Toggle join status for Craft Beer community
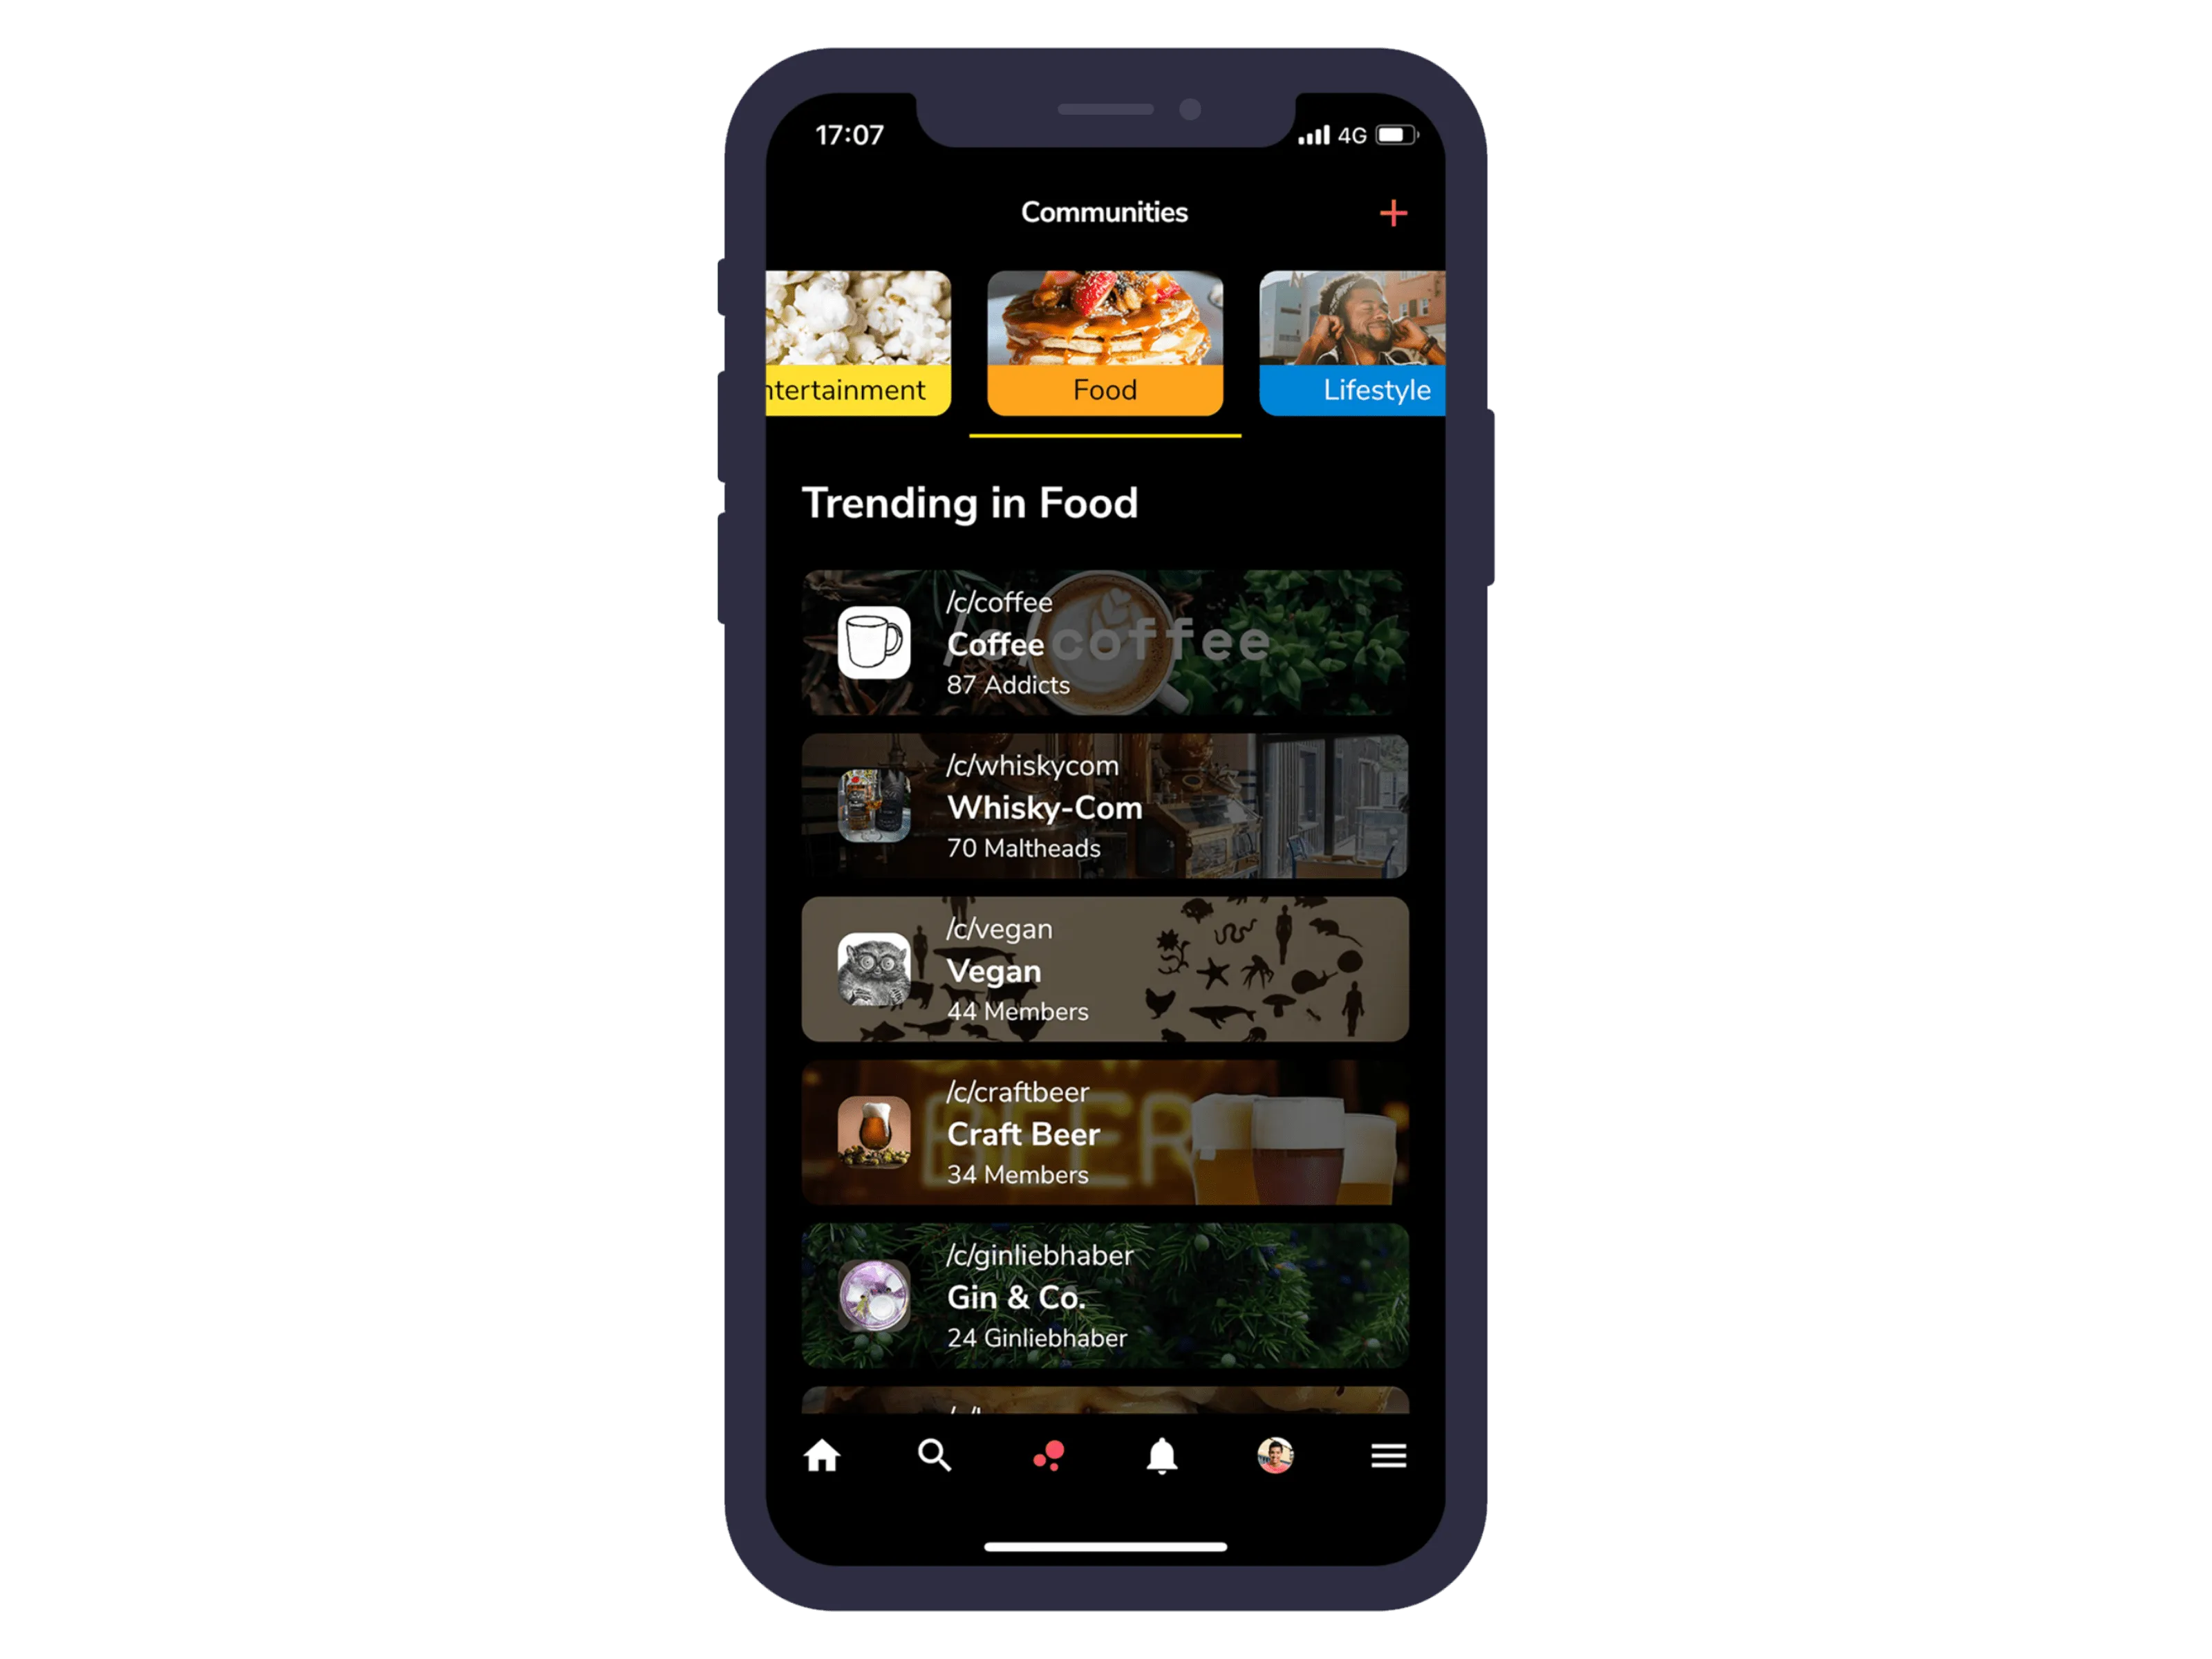Image resolution: width=2212 pixels, height=1659 pixels. click(1106, 1150)
